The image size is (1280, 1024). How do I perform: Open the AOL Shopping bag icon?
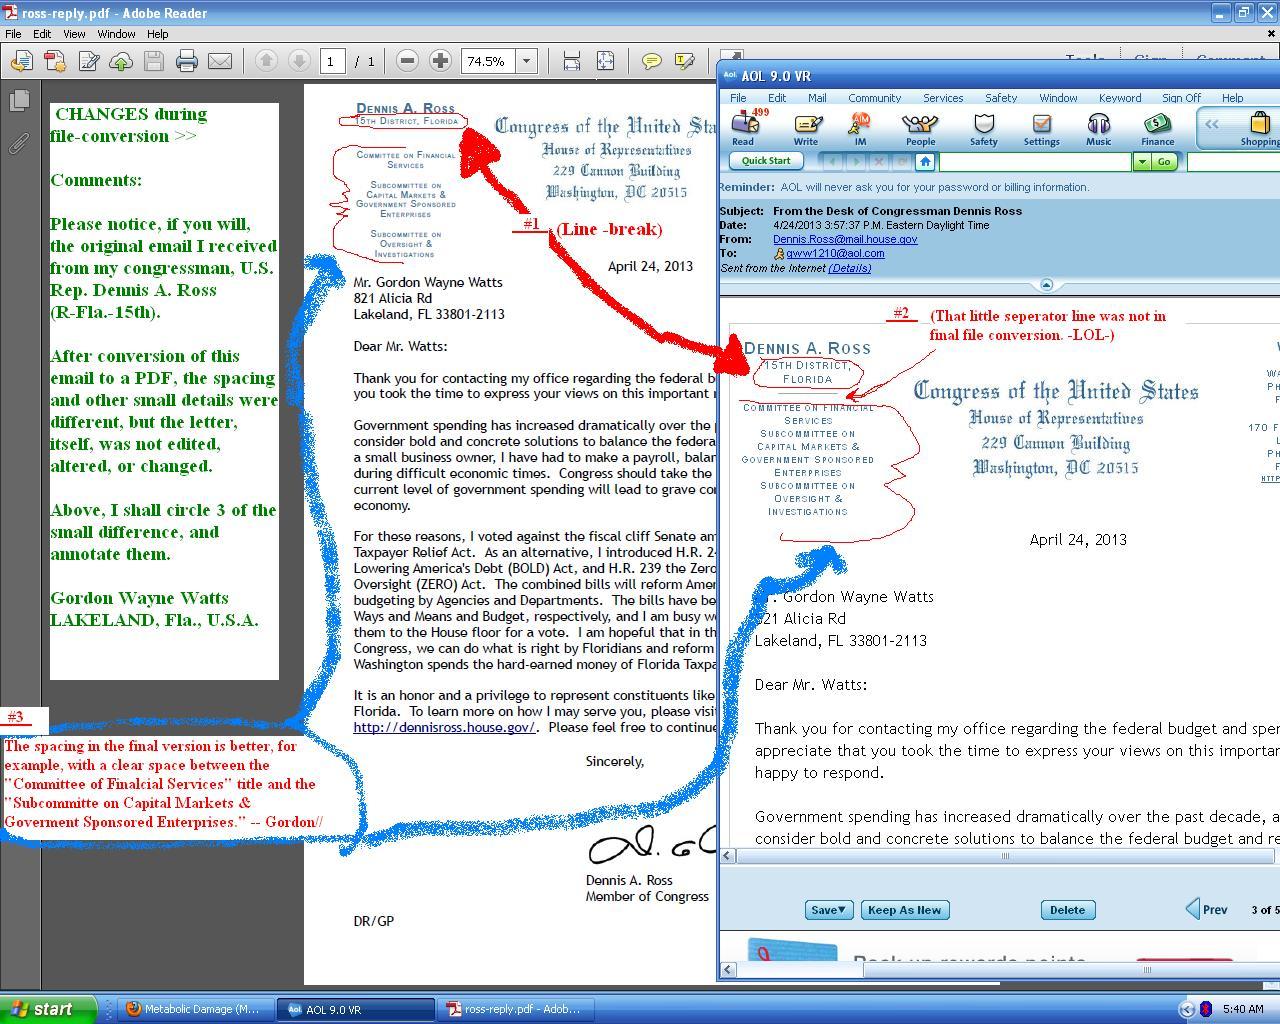pyautogui.click(x=1259, y=128)
